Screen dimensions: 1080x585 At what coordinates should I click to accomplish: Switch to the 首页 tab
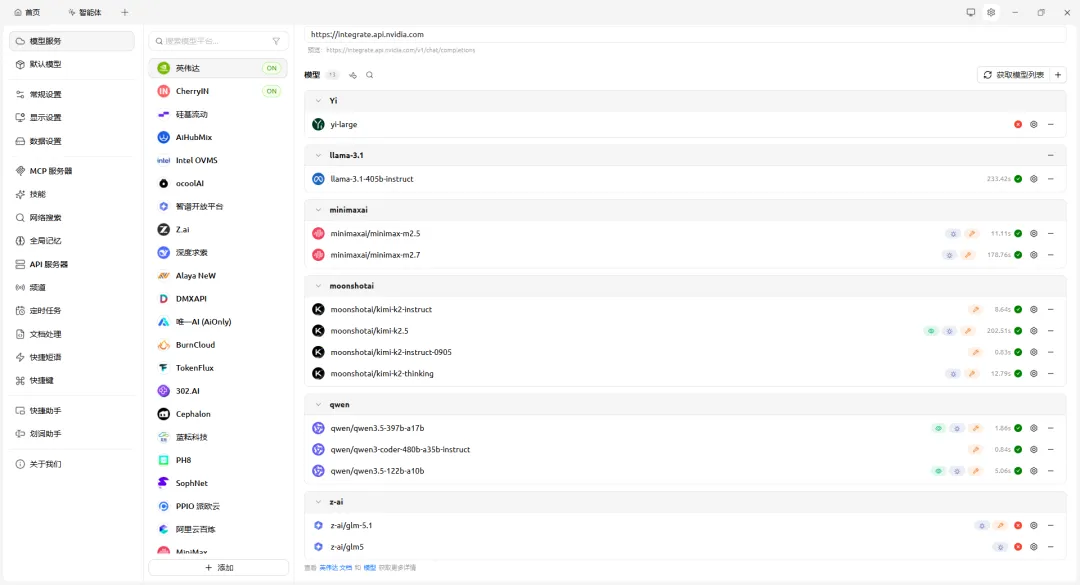click(28, 12)
